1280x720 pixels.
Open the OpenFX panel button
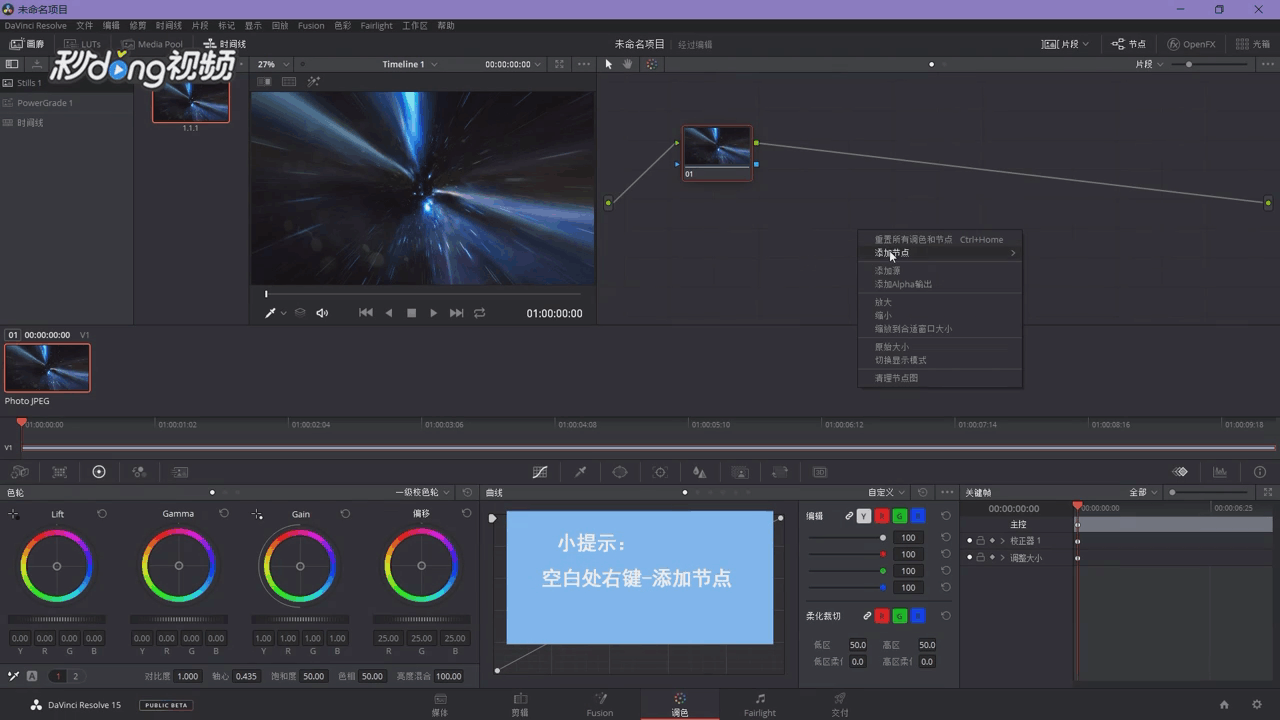(x=1191, y=44)
